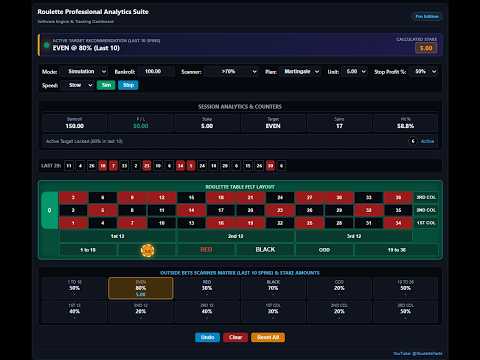Click red 34 in the Last 20 history
The height and width of the screenshot is (360, 480).
tap(180, 166)
